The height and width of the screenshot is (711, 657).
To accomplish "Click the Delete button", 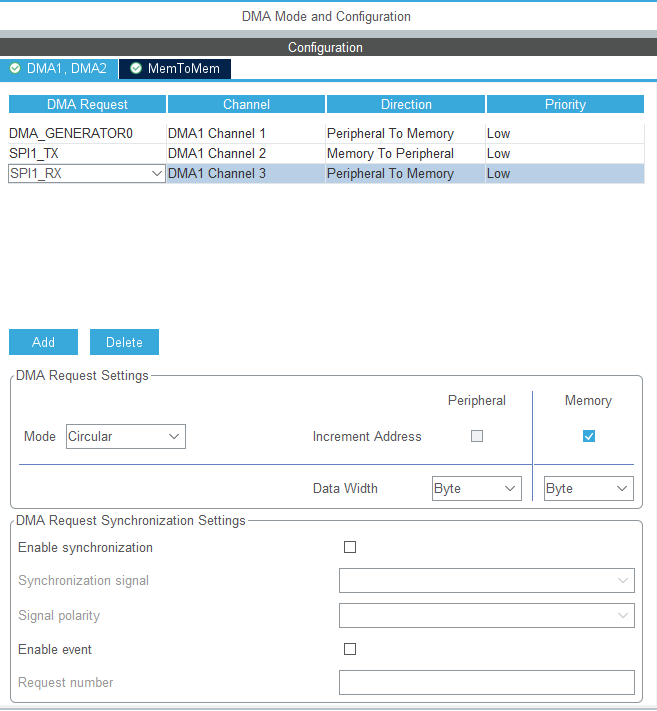I will [x=124, y=342].
